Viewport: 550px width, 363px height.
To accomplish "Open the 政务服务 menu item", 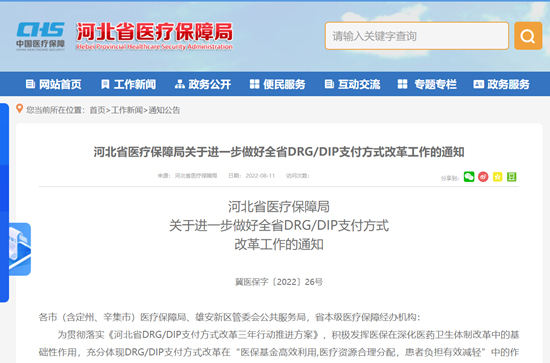I will point(501,84).
